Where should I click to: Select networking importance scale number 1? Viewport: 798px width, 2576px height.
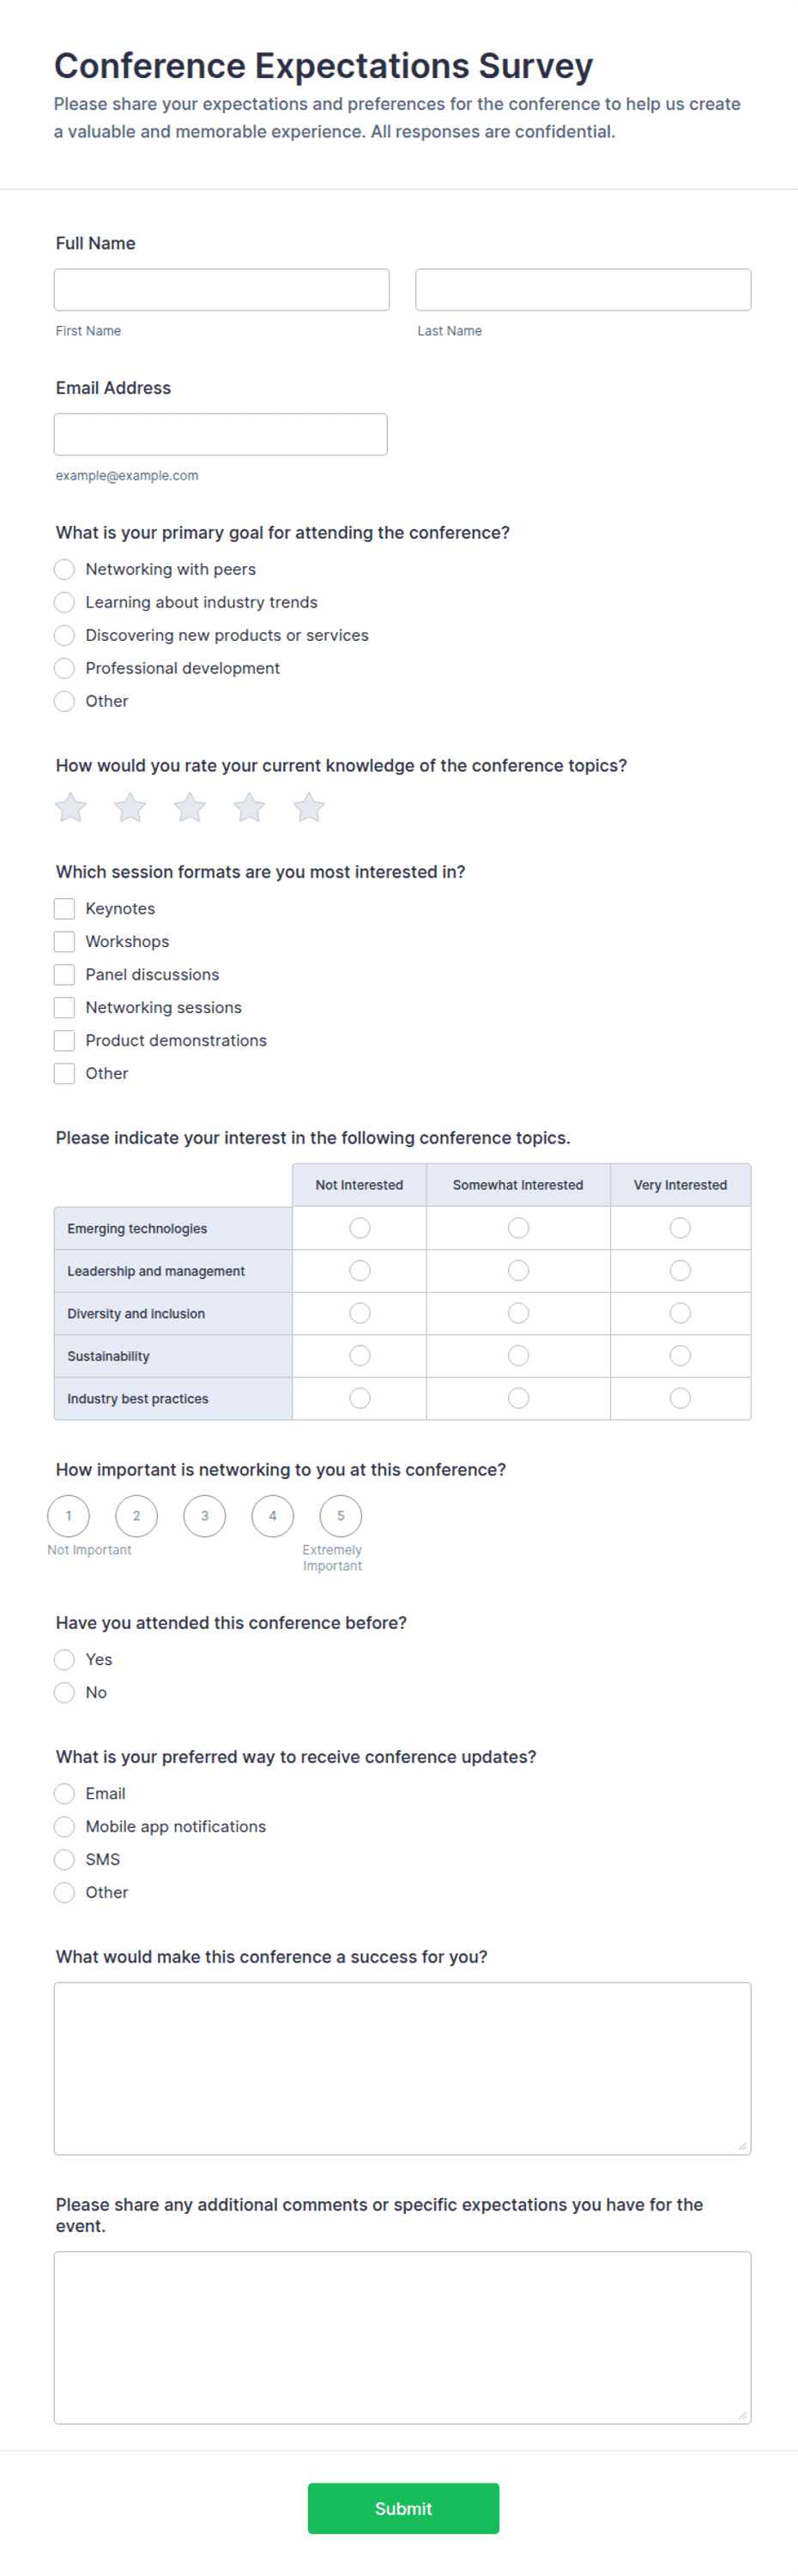point(68,1516)
